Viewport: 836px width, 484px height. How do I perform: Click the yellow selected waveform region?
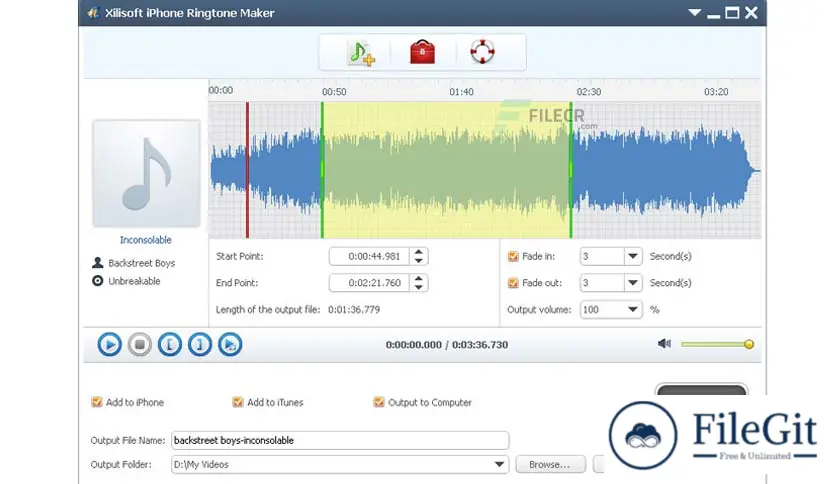[446, 170]
